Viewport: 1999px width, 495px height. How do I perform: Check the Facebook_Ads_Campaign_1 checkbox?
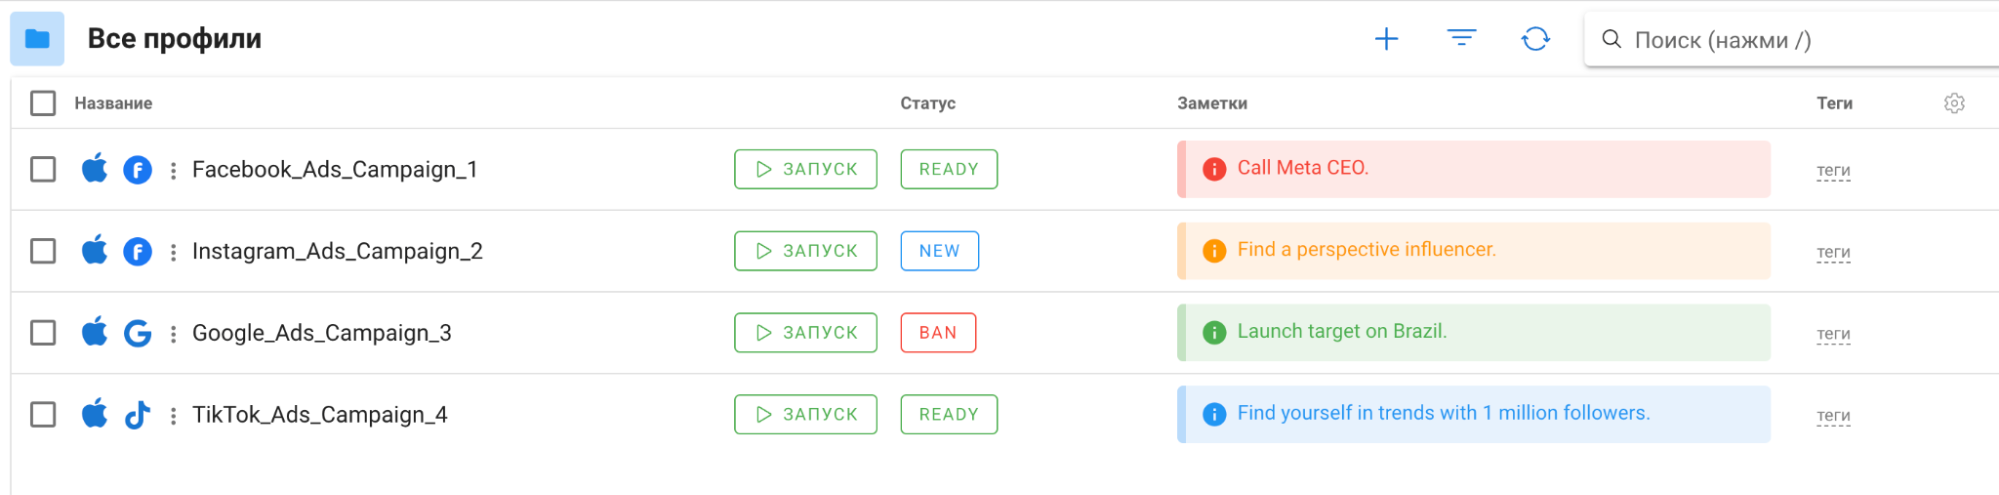click(x=43, y=170)
